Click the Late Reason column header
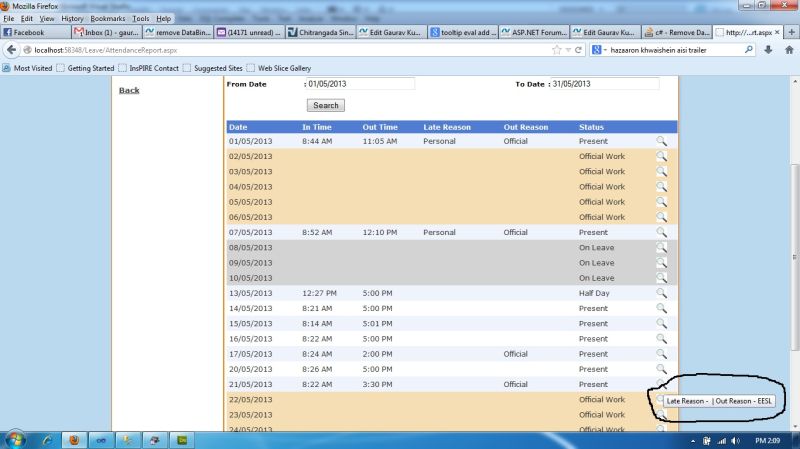 tap(447, 127)
